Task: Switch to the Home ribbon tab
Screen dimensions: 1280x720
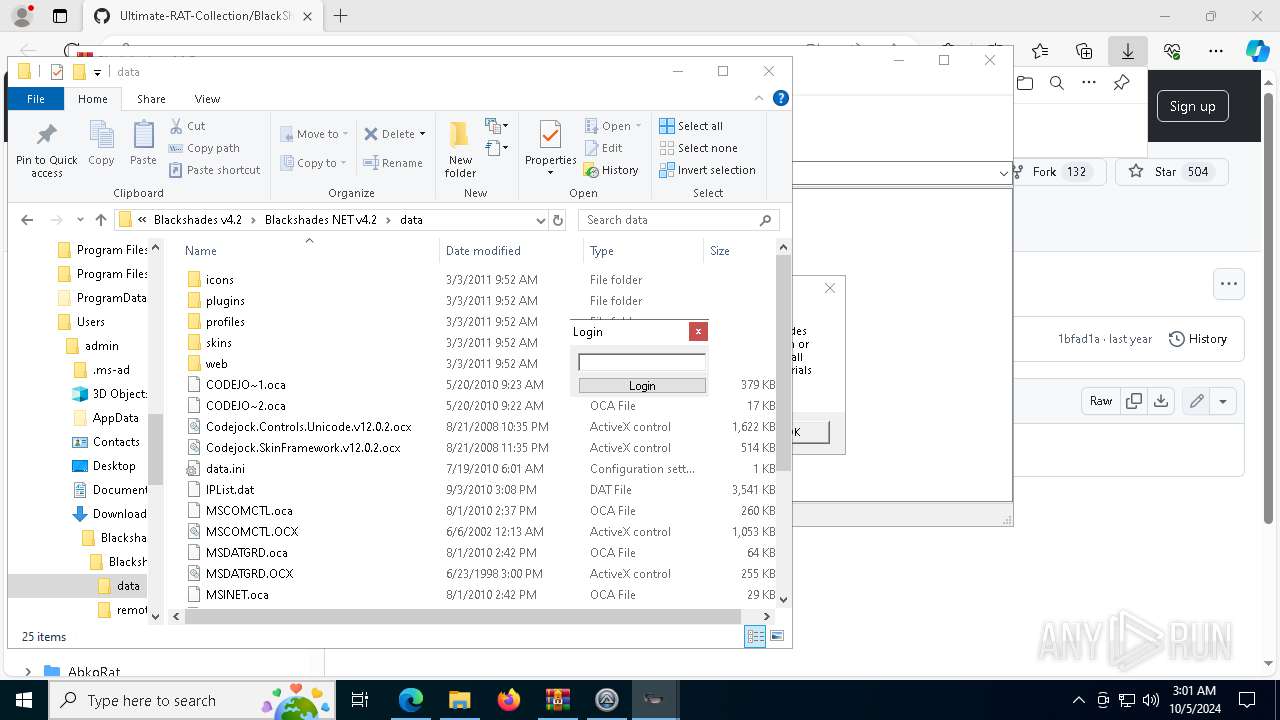Action: 92,99
